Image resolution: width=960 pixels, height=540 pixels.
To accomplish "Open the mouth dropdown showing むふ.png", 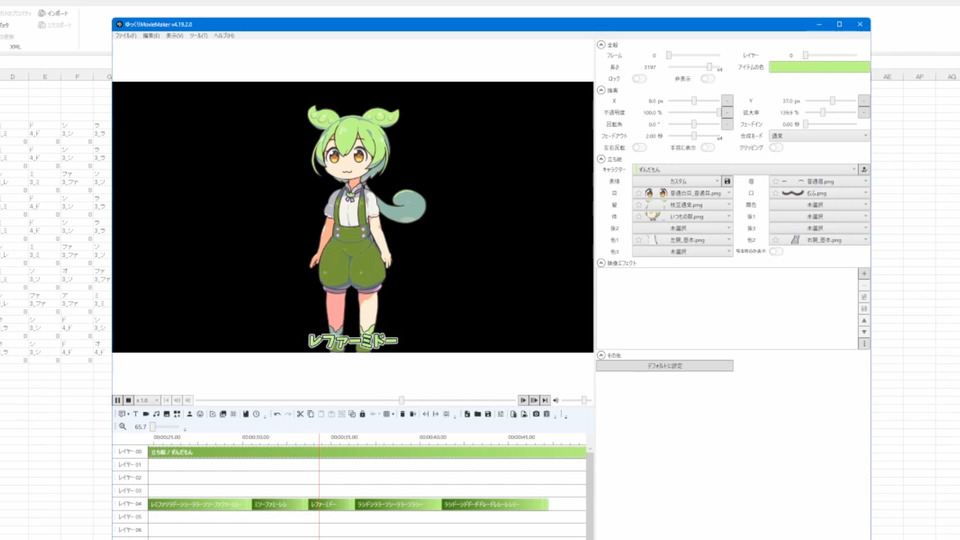I will tap(819, 193).
